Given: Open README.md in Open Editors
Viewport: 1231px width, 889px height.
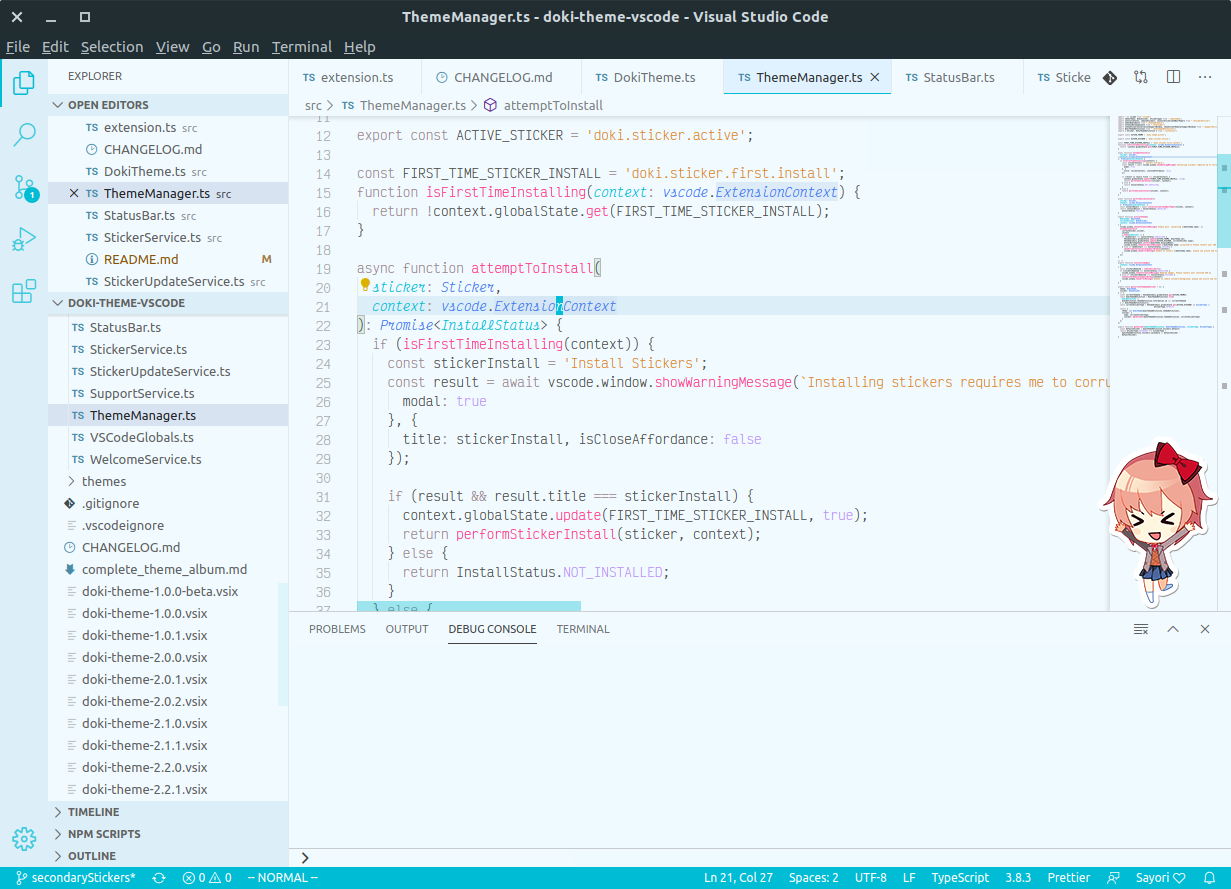Looking at the screenshot, I should pos(168,259).
